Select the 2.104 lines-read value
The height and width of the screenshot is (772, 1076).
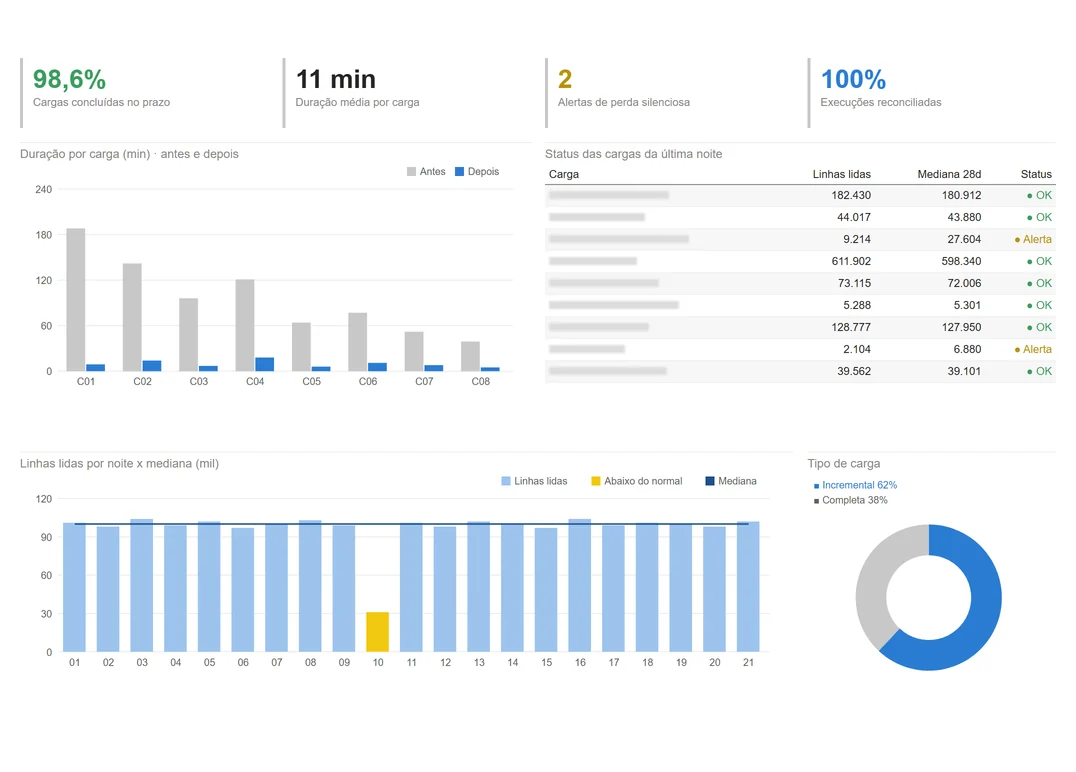tap(857, 349)
